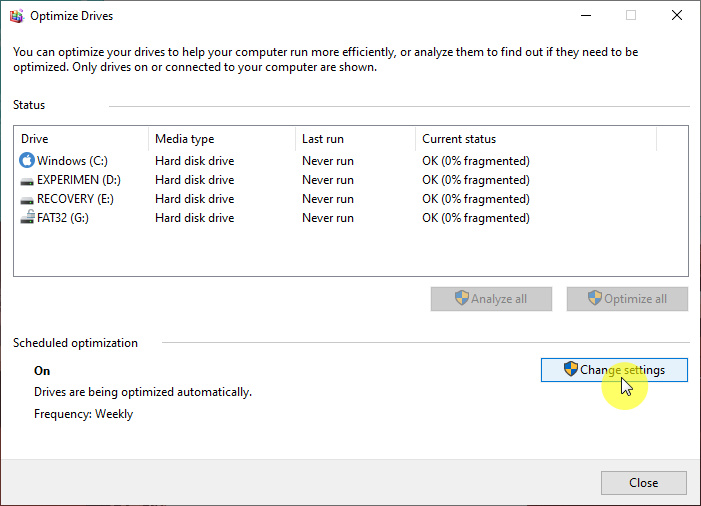Sort list by Media type column header
This screenshot has height=506, width=701.
click(x=222, y=139)
